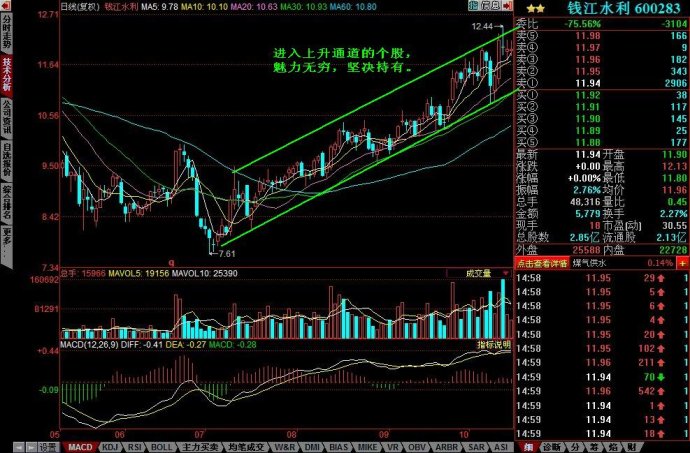Switch to the KDJ indicator tab

click(110, 448)
